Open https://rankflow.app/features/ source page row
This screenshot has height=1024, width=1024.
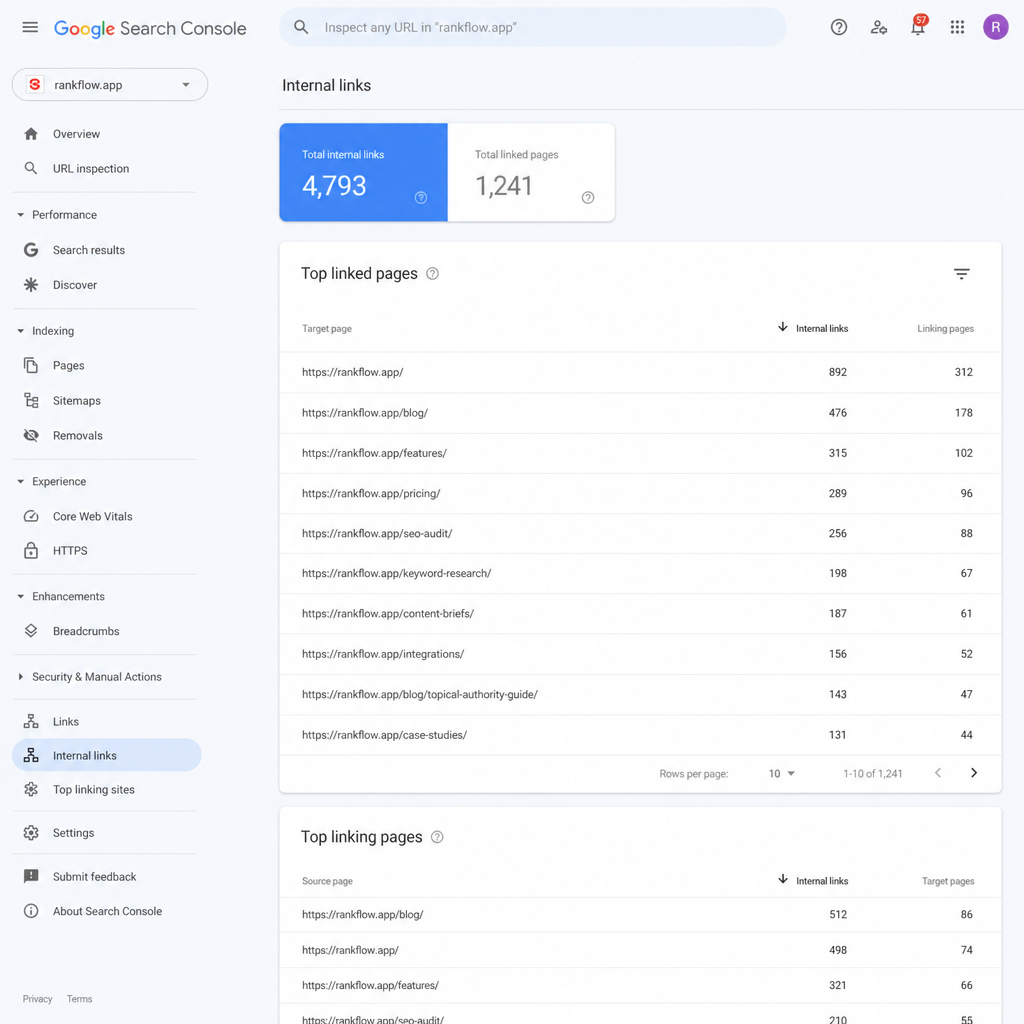coord(640,985)
